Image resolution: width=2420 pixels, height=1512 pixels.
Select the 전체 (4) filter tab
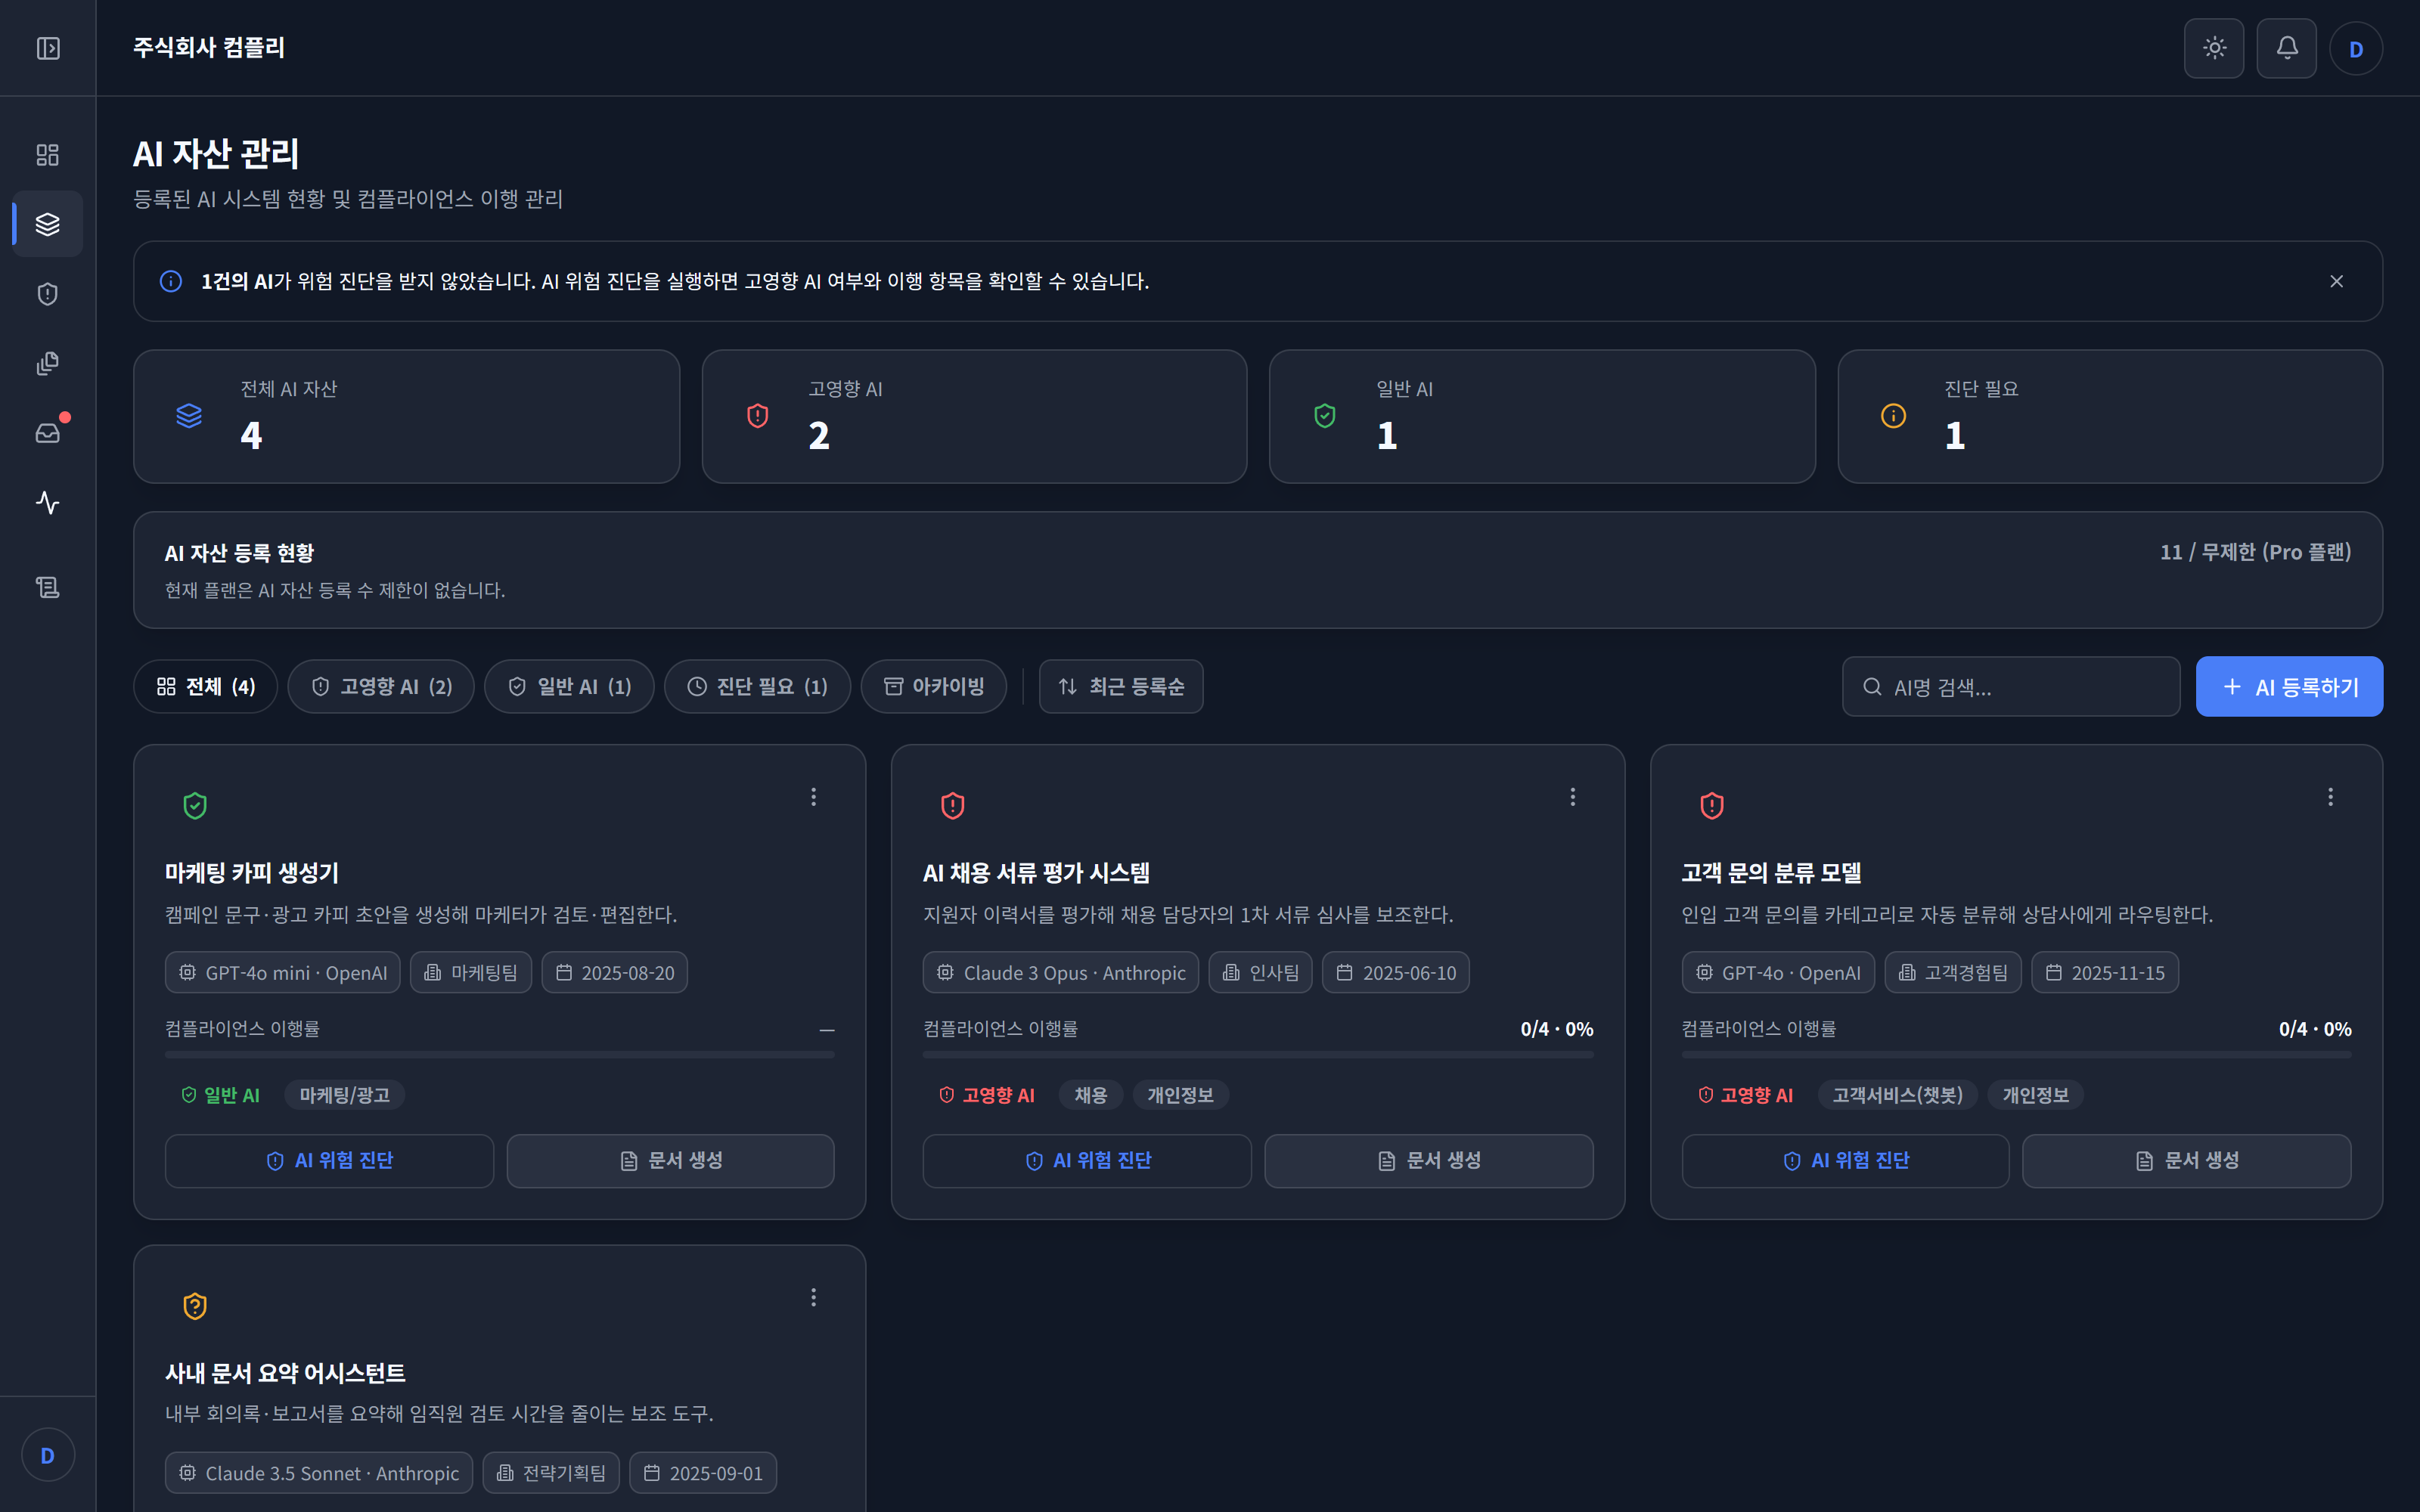(x=205, y=686)
